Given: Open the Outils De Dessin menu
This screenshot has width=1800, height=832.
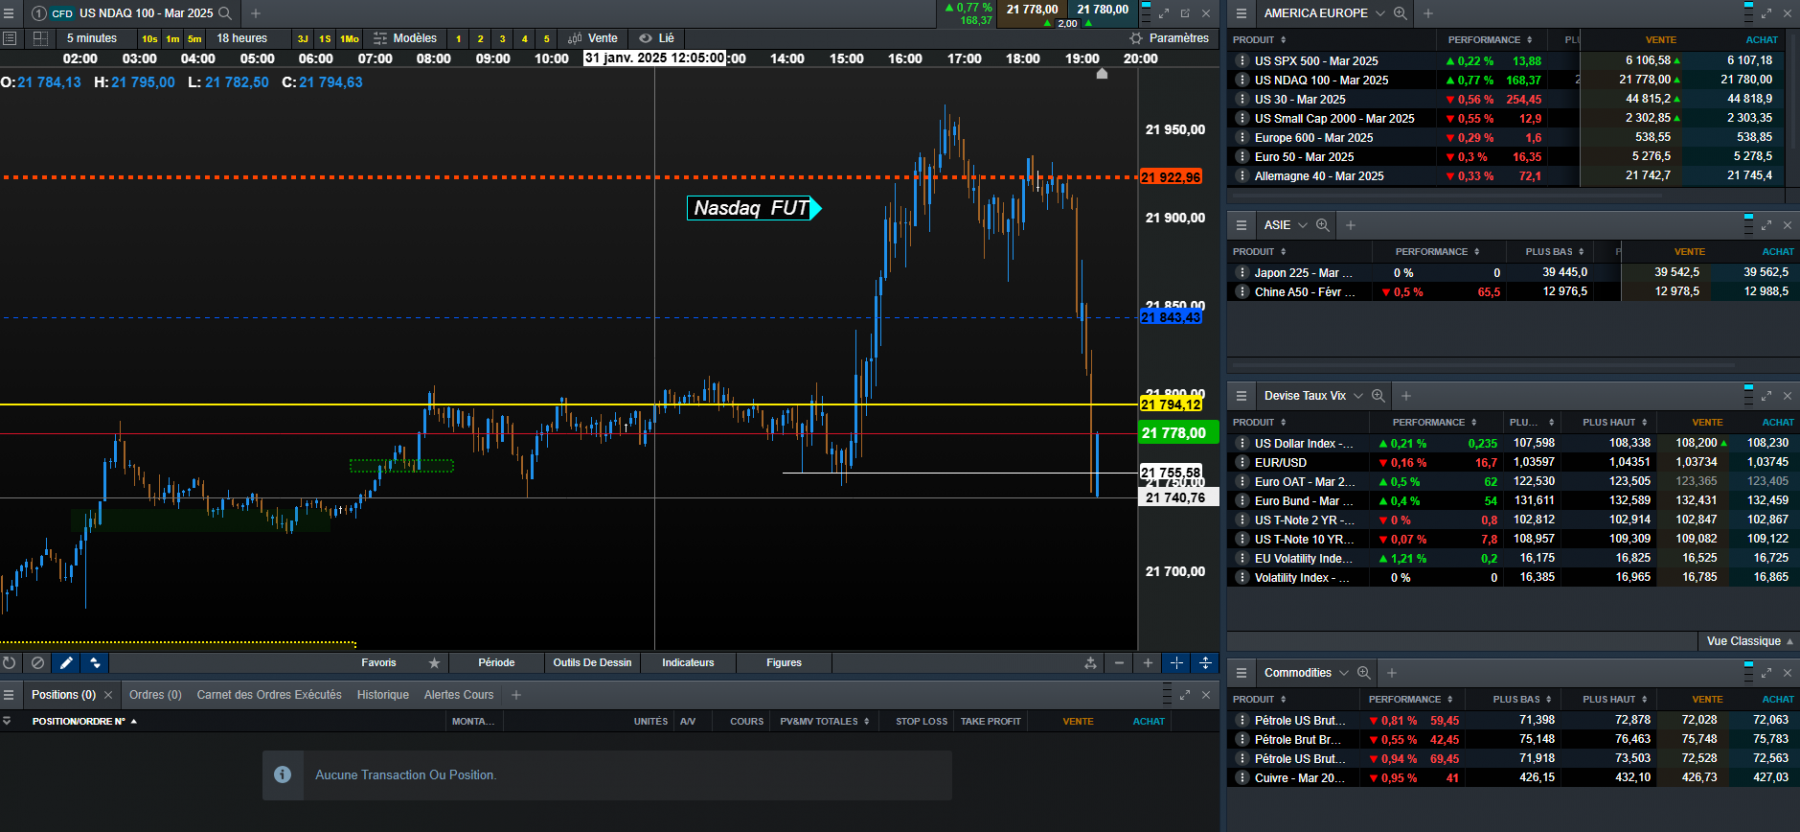Looking at the screenshot, I should coord(592,662).
